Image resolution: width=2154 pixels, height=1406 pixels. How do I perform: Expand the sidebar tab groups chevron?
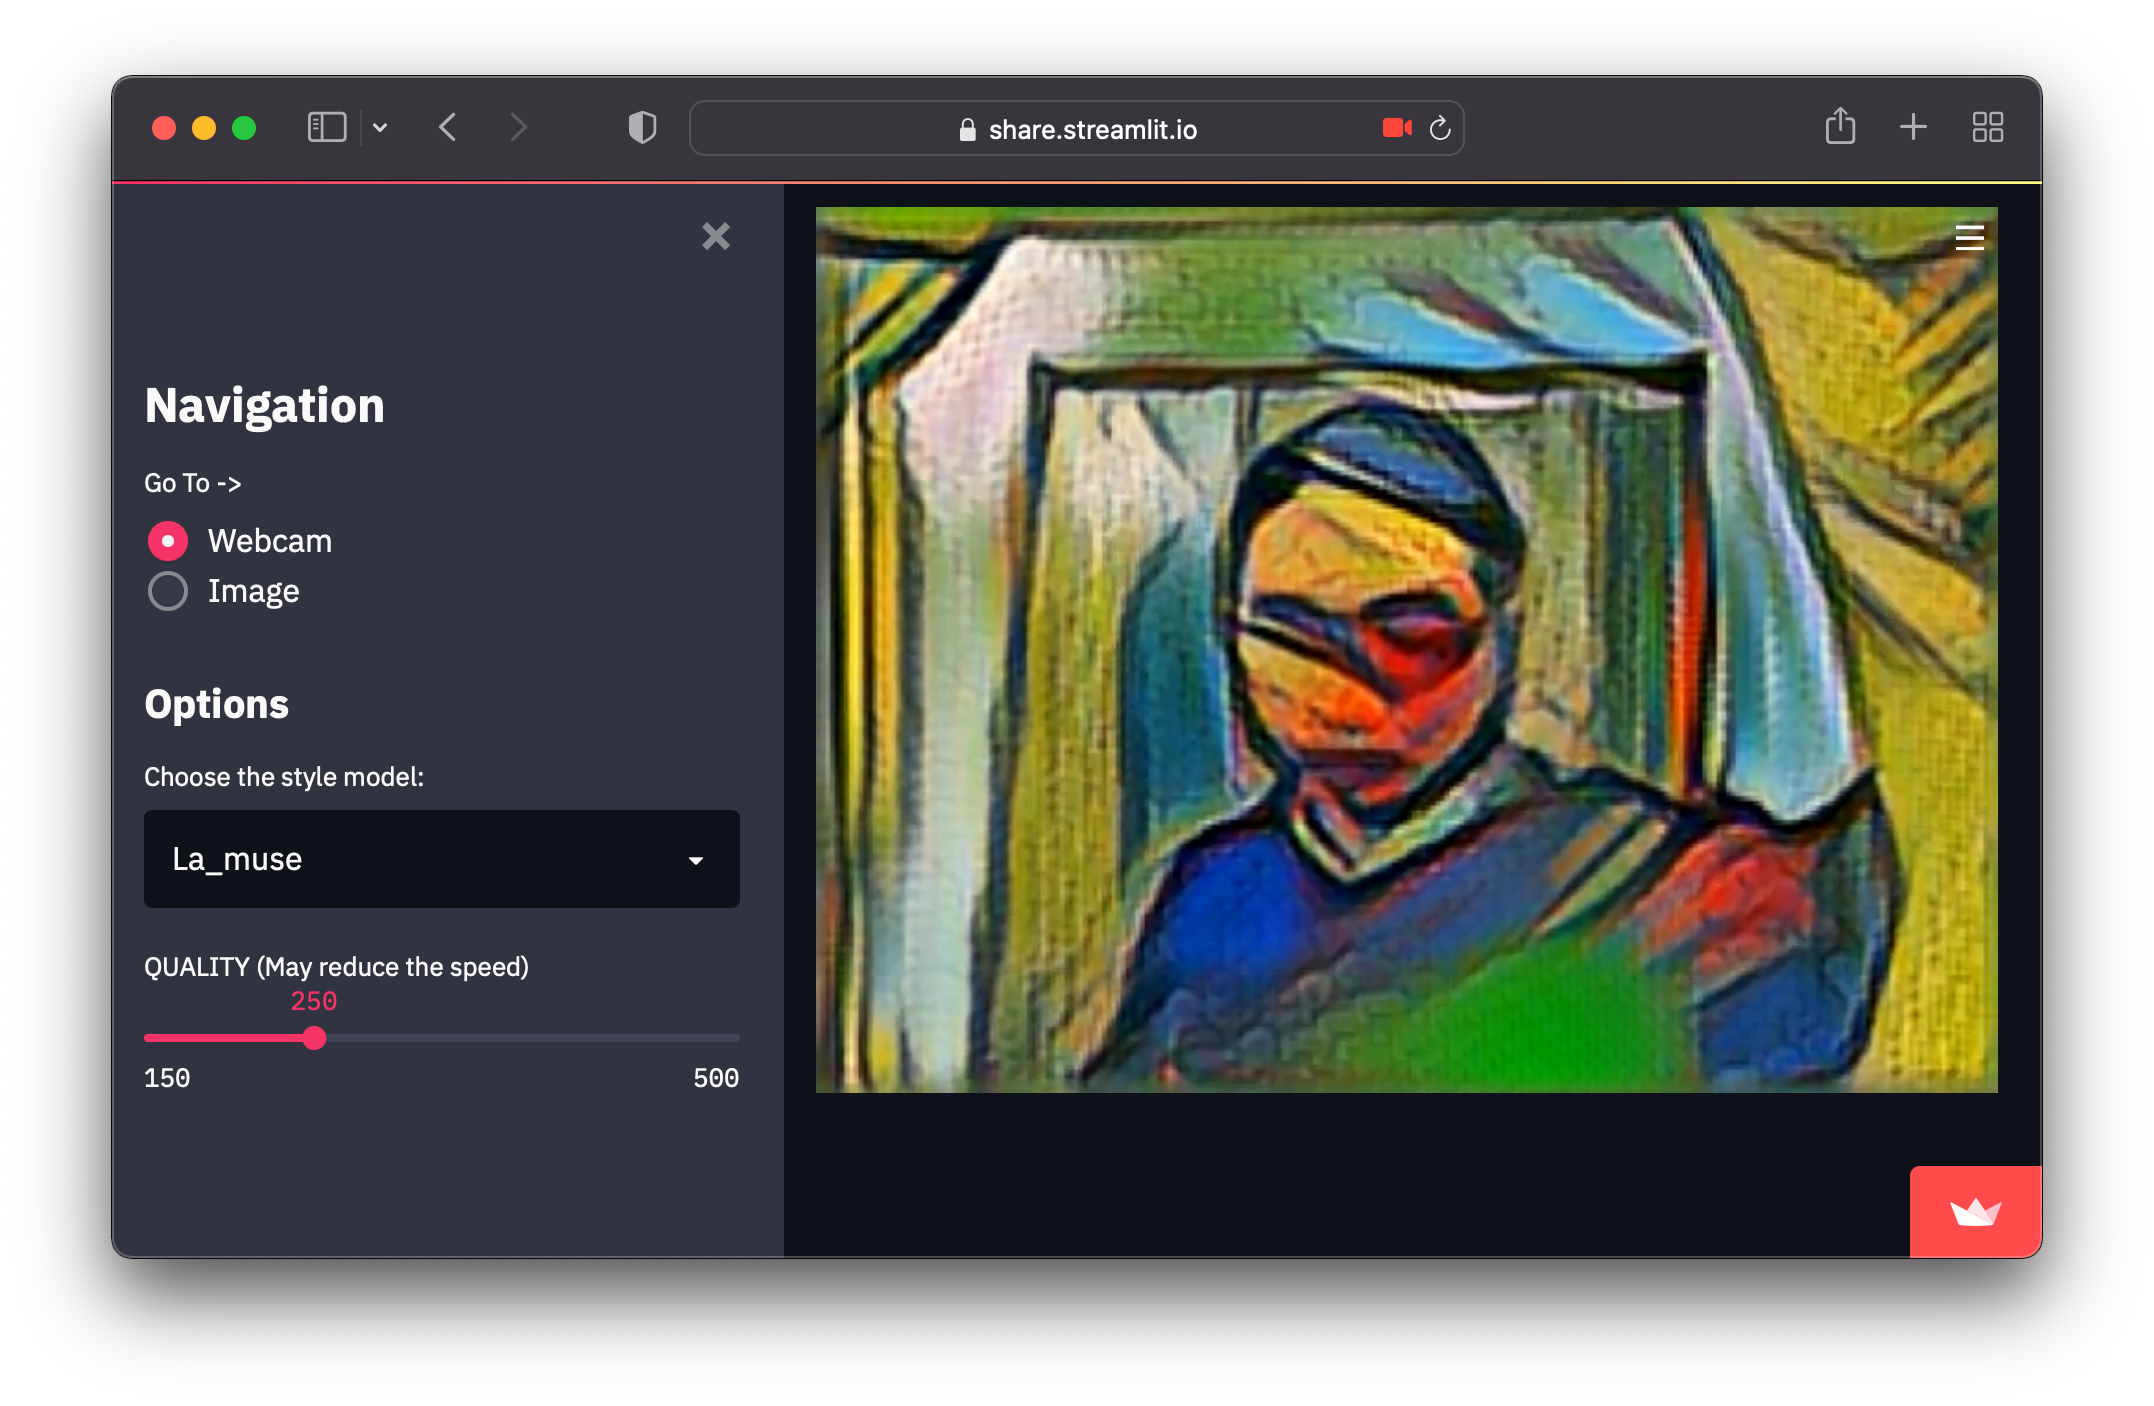coord(380,128)
